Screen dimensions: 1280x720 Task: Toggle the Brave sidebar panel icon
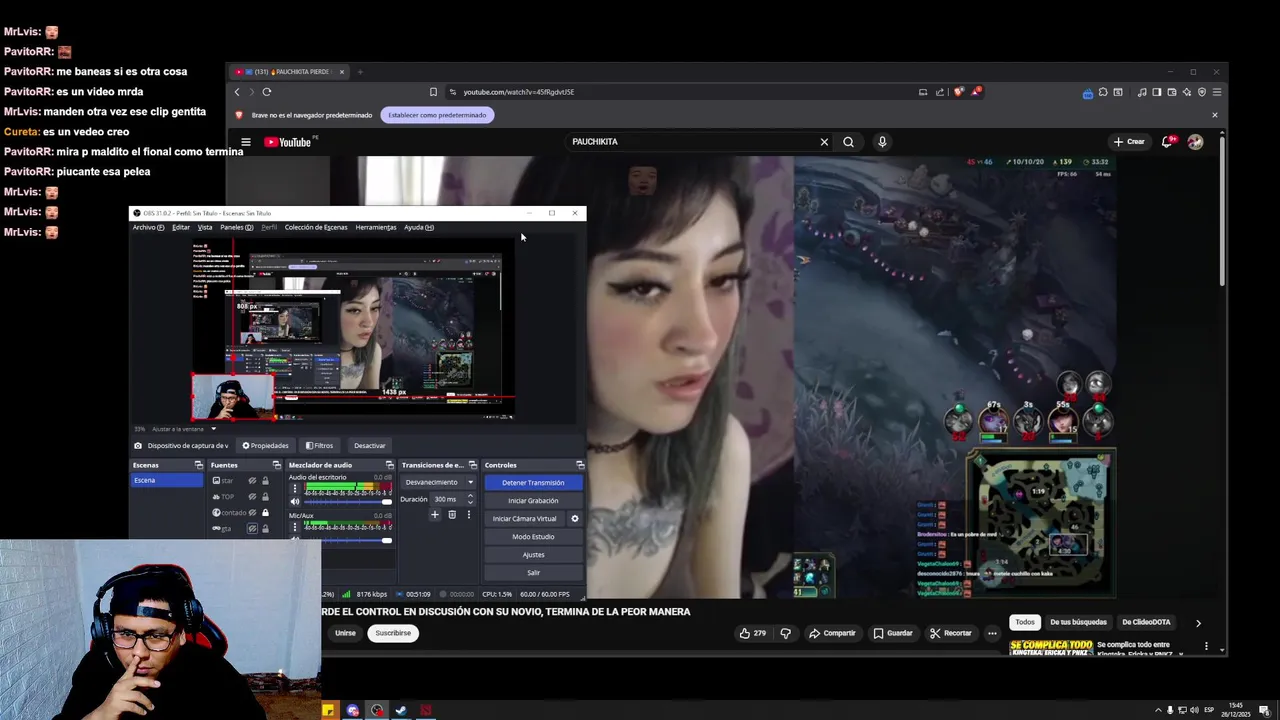[x=1157, y=92]
